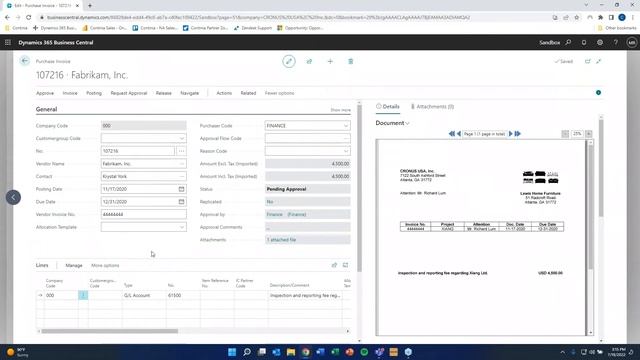640x360 pixels.
Task: Click the pencil edit icon
Action: pyautogui.click(x=289, y=61)
